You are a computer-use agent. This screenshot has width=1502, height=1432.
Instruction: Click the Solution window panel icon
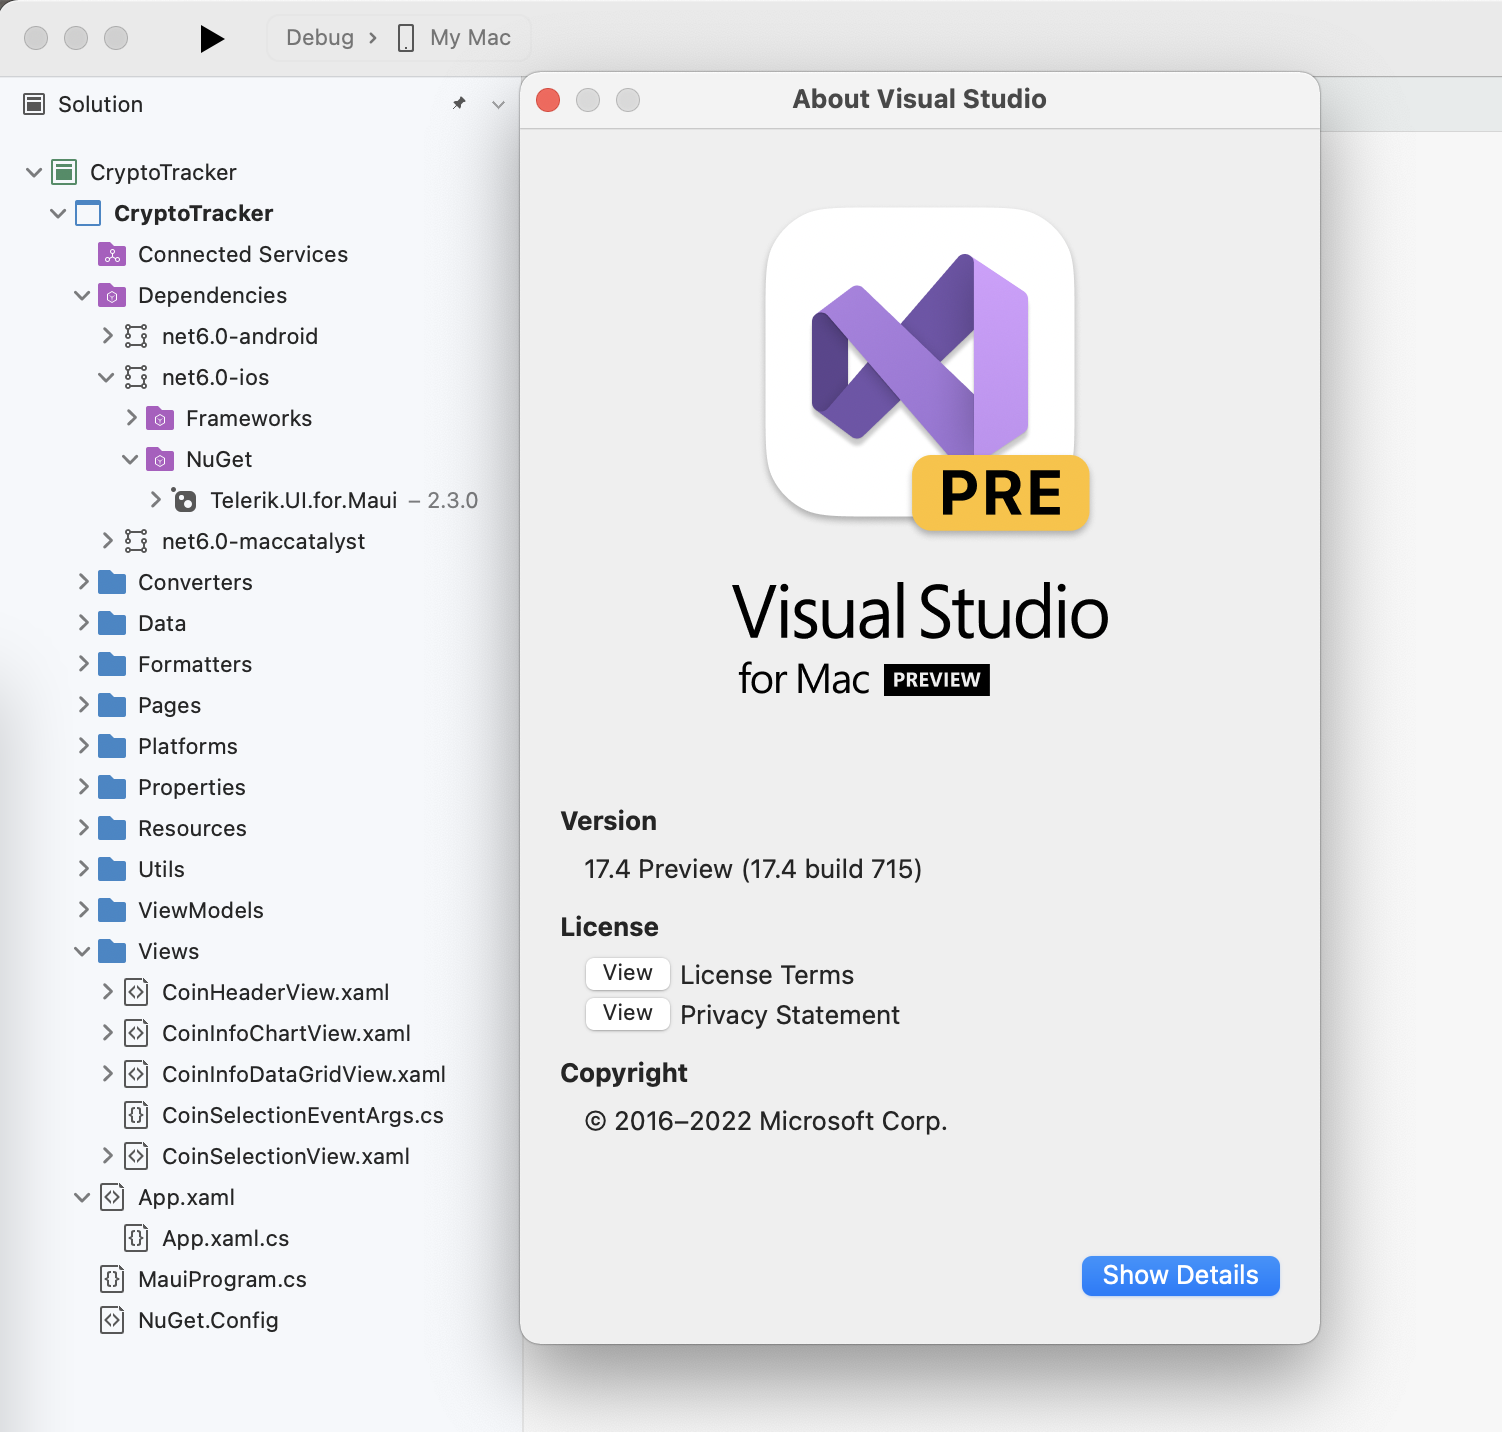tap(34, 104)
